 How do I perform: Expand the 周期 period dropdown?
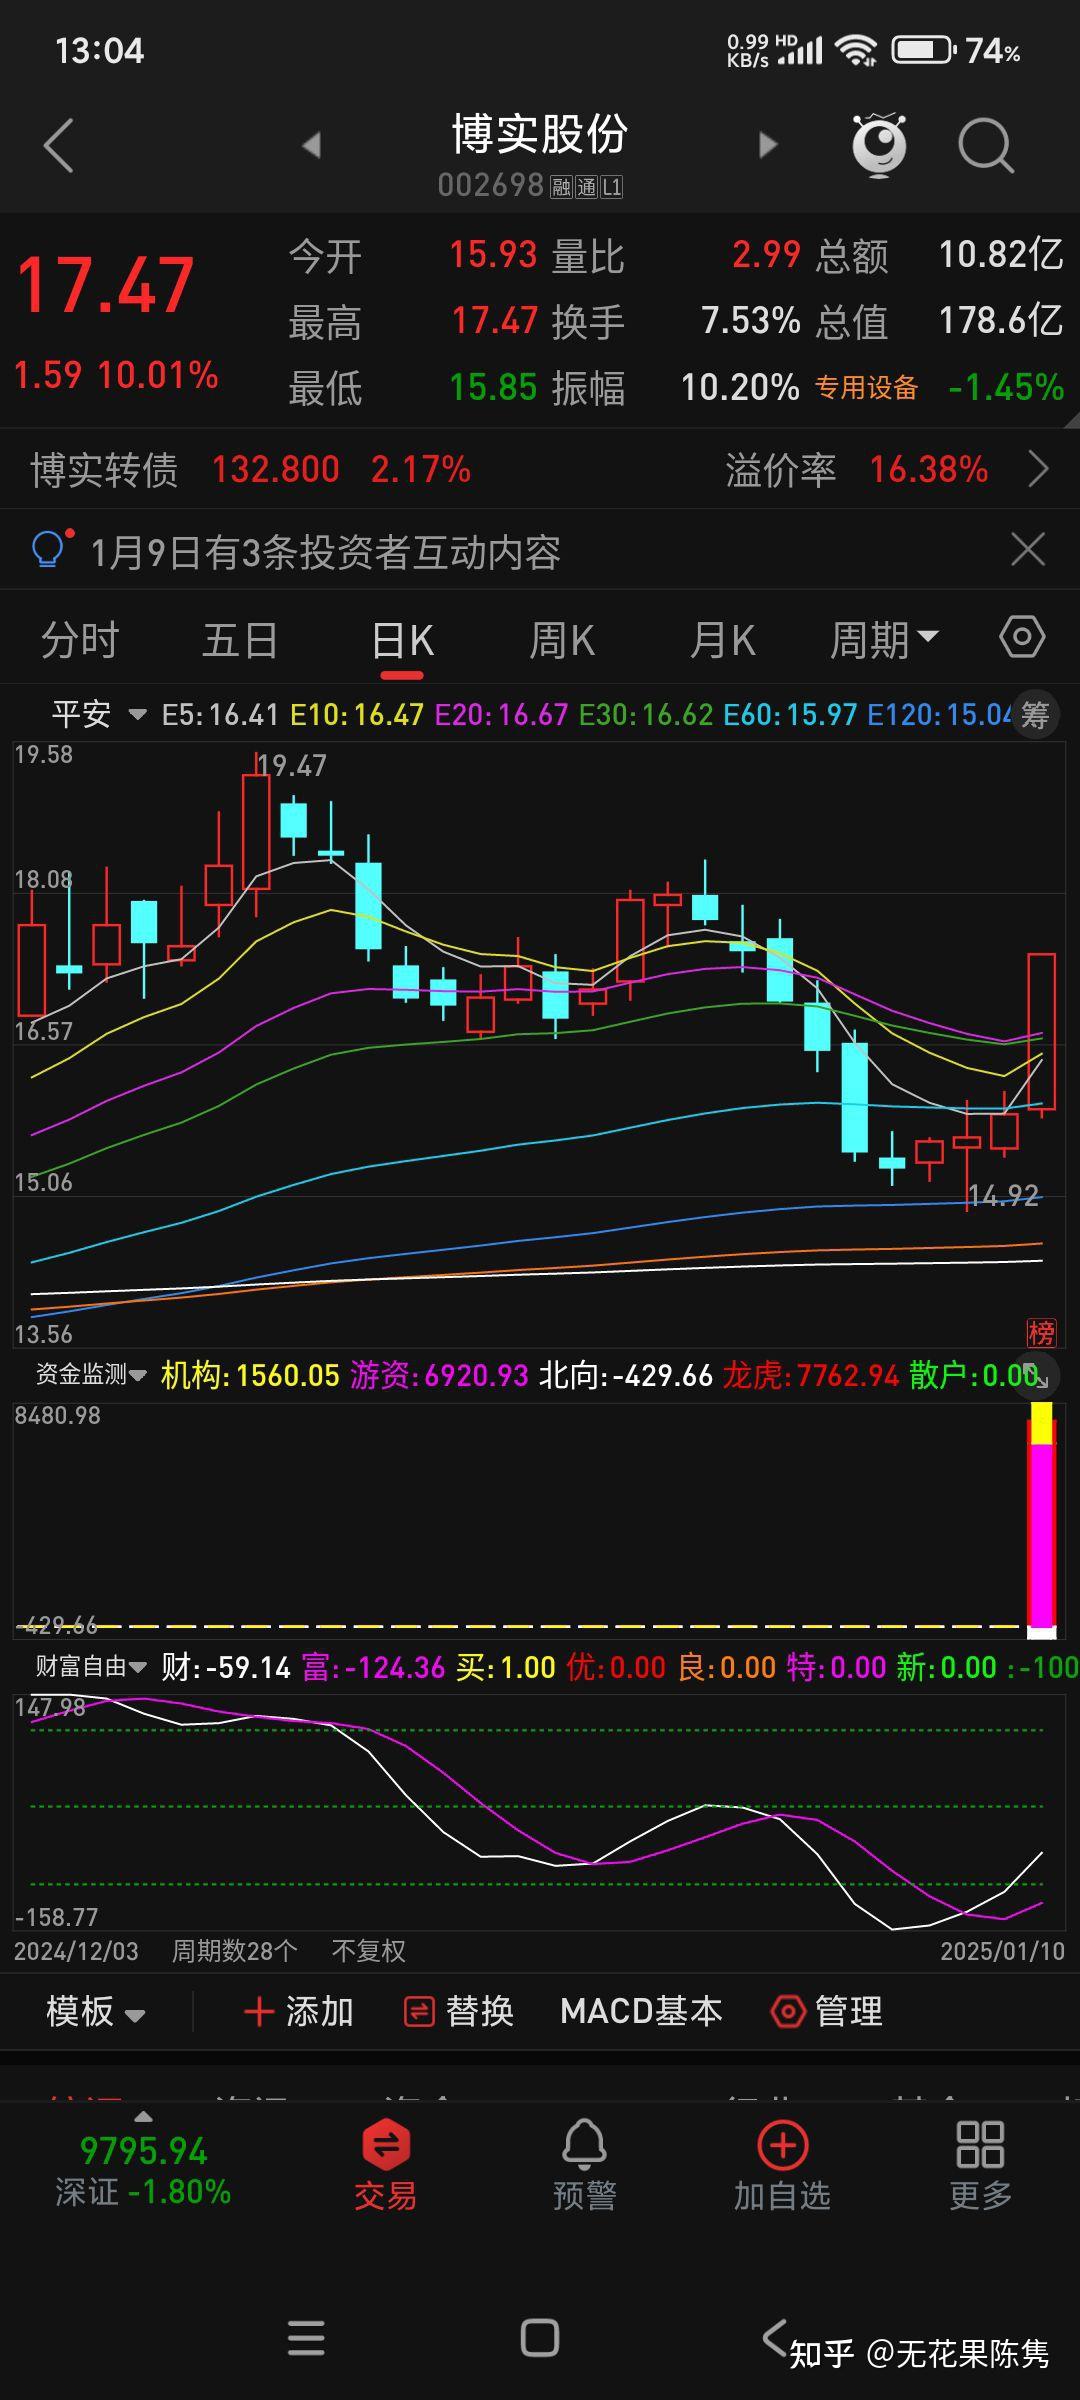[884, 640]
